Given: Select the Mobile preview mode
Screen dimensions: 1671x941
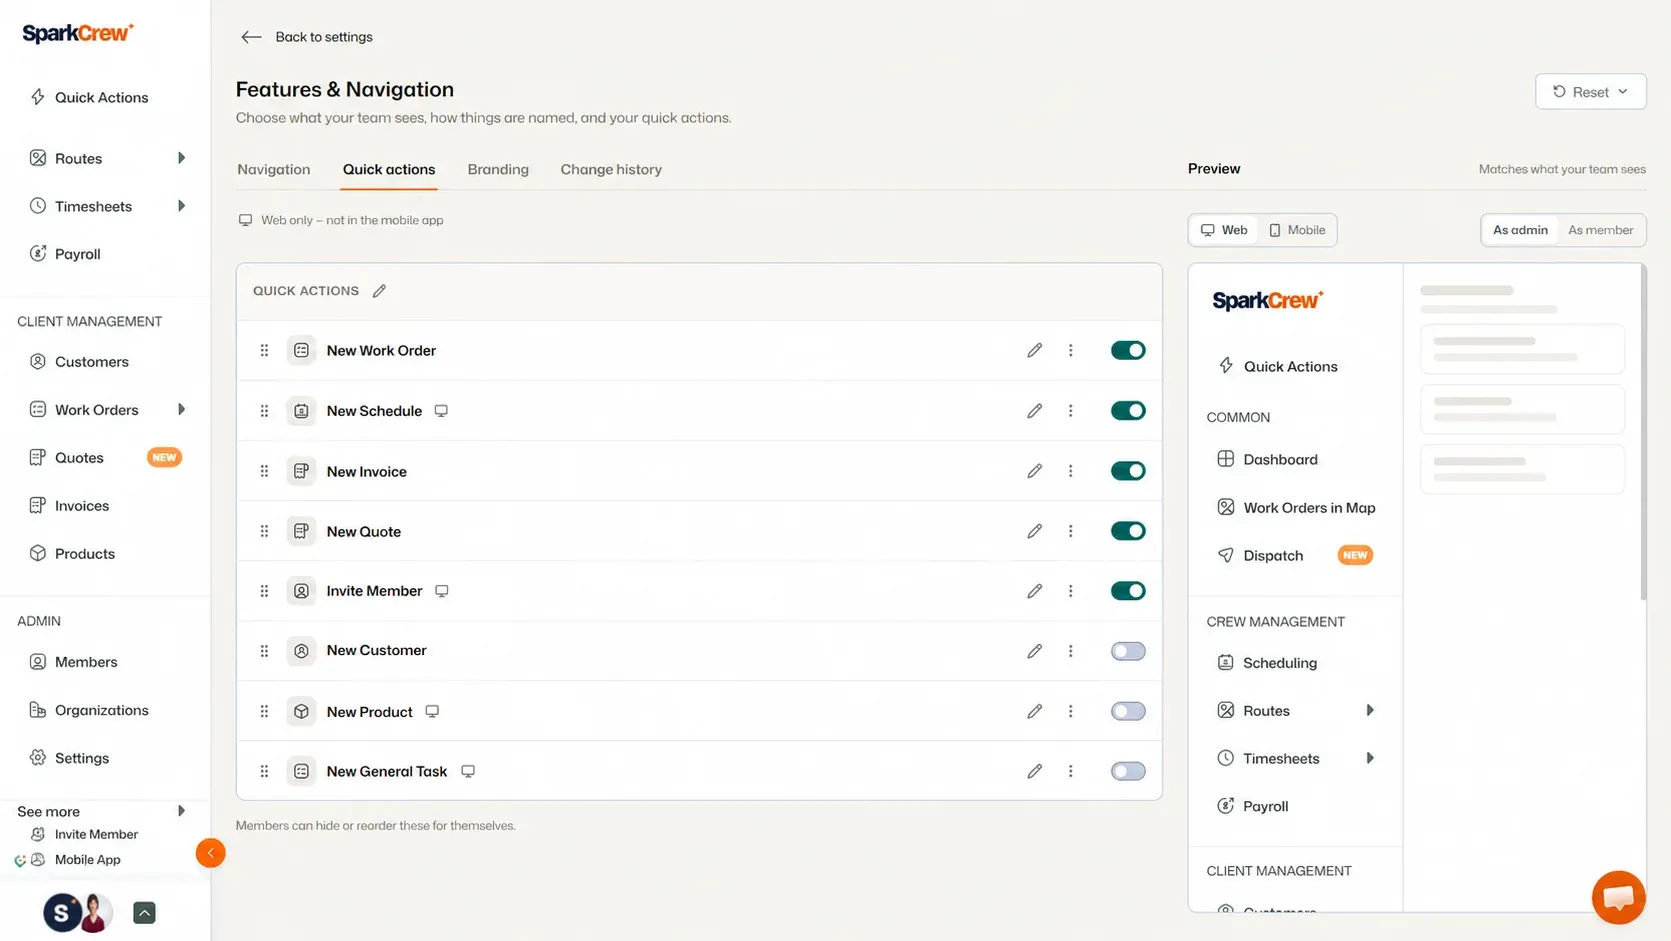Looking at the screenshot, I should [1297, 230].
